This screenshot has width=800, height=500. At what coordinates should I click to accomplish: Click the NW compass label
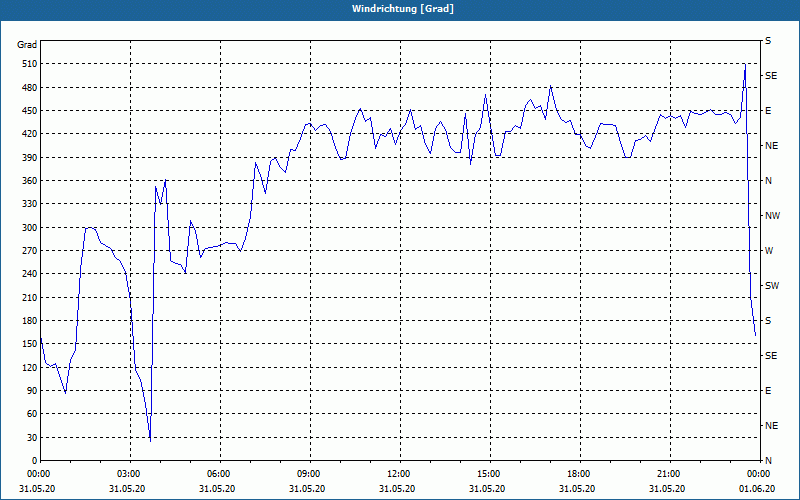772,216
